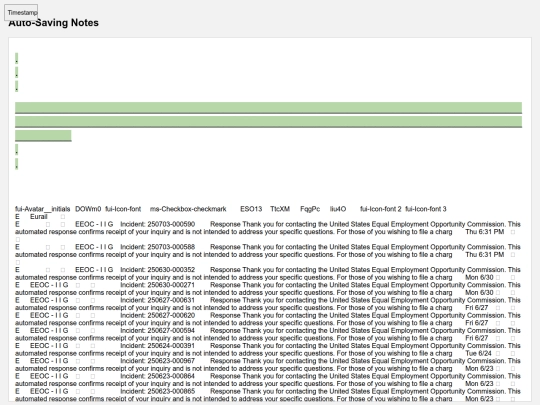The image size is (540, 405).
Task: Click 'Incident: 250630-000352' text
Action: pyautogui.click(x=157, y=270)
